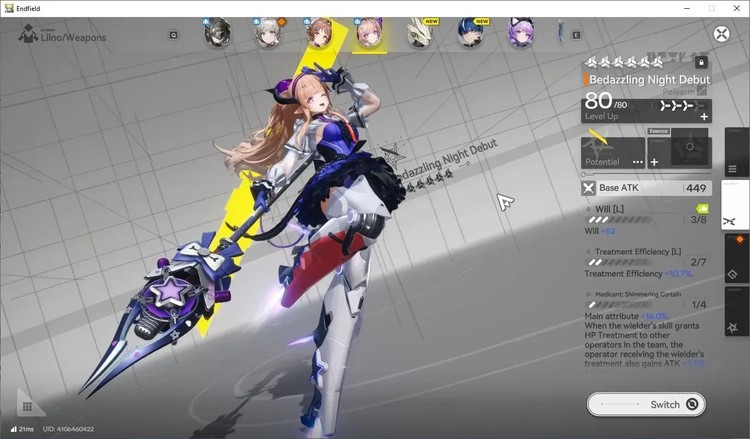Click the Will [L] progress bar
750x439 pixels.
click(x=618, y=220)
